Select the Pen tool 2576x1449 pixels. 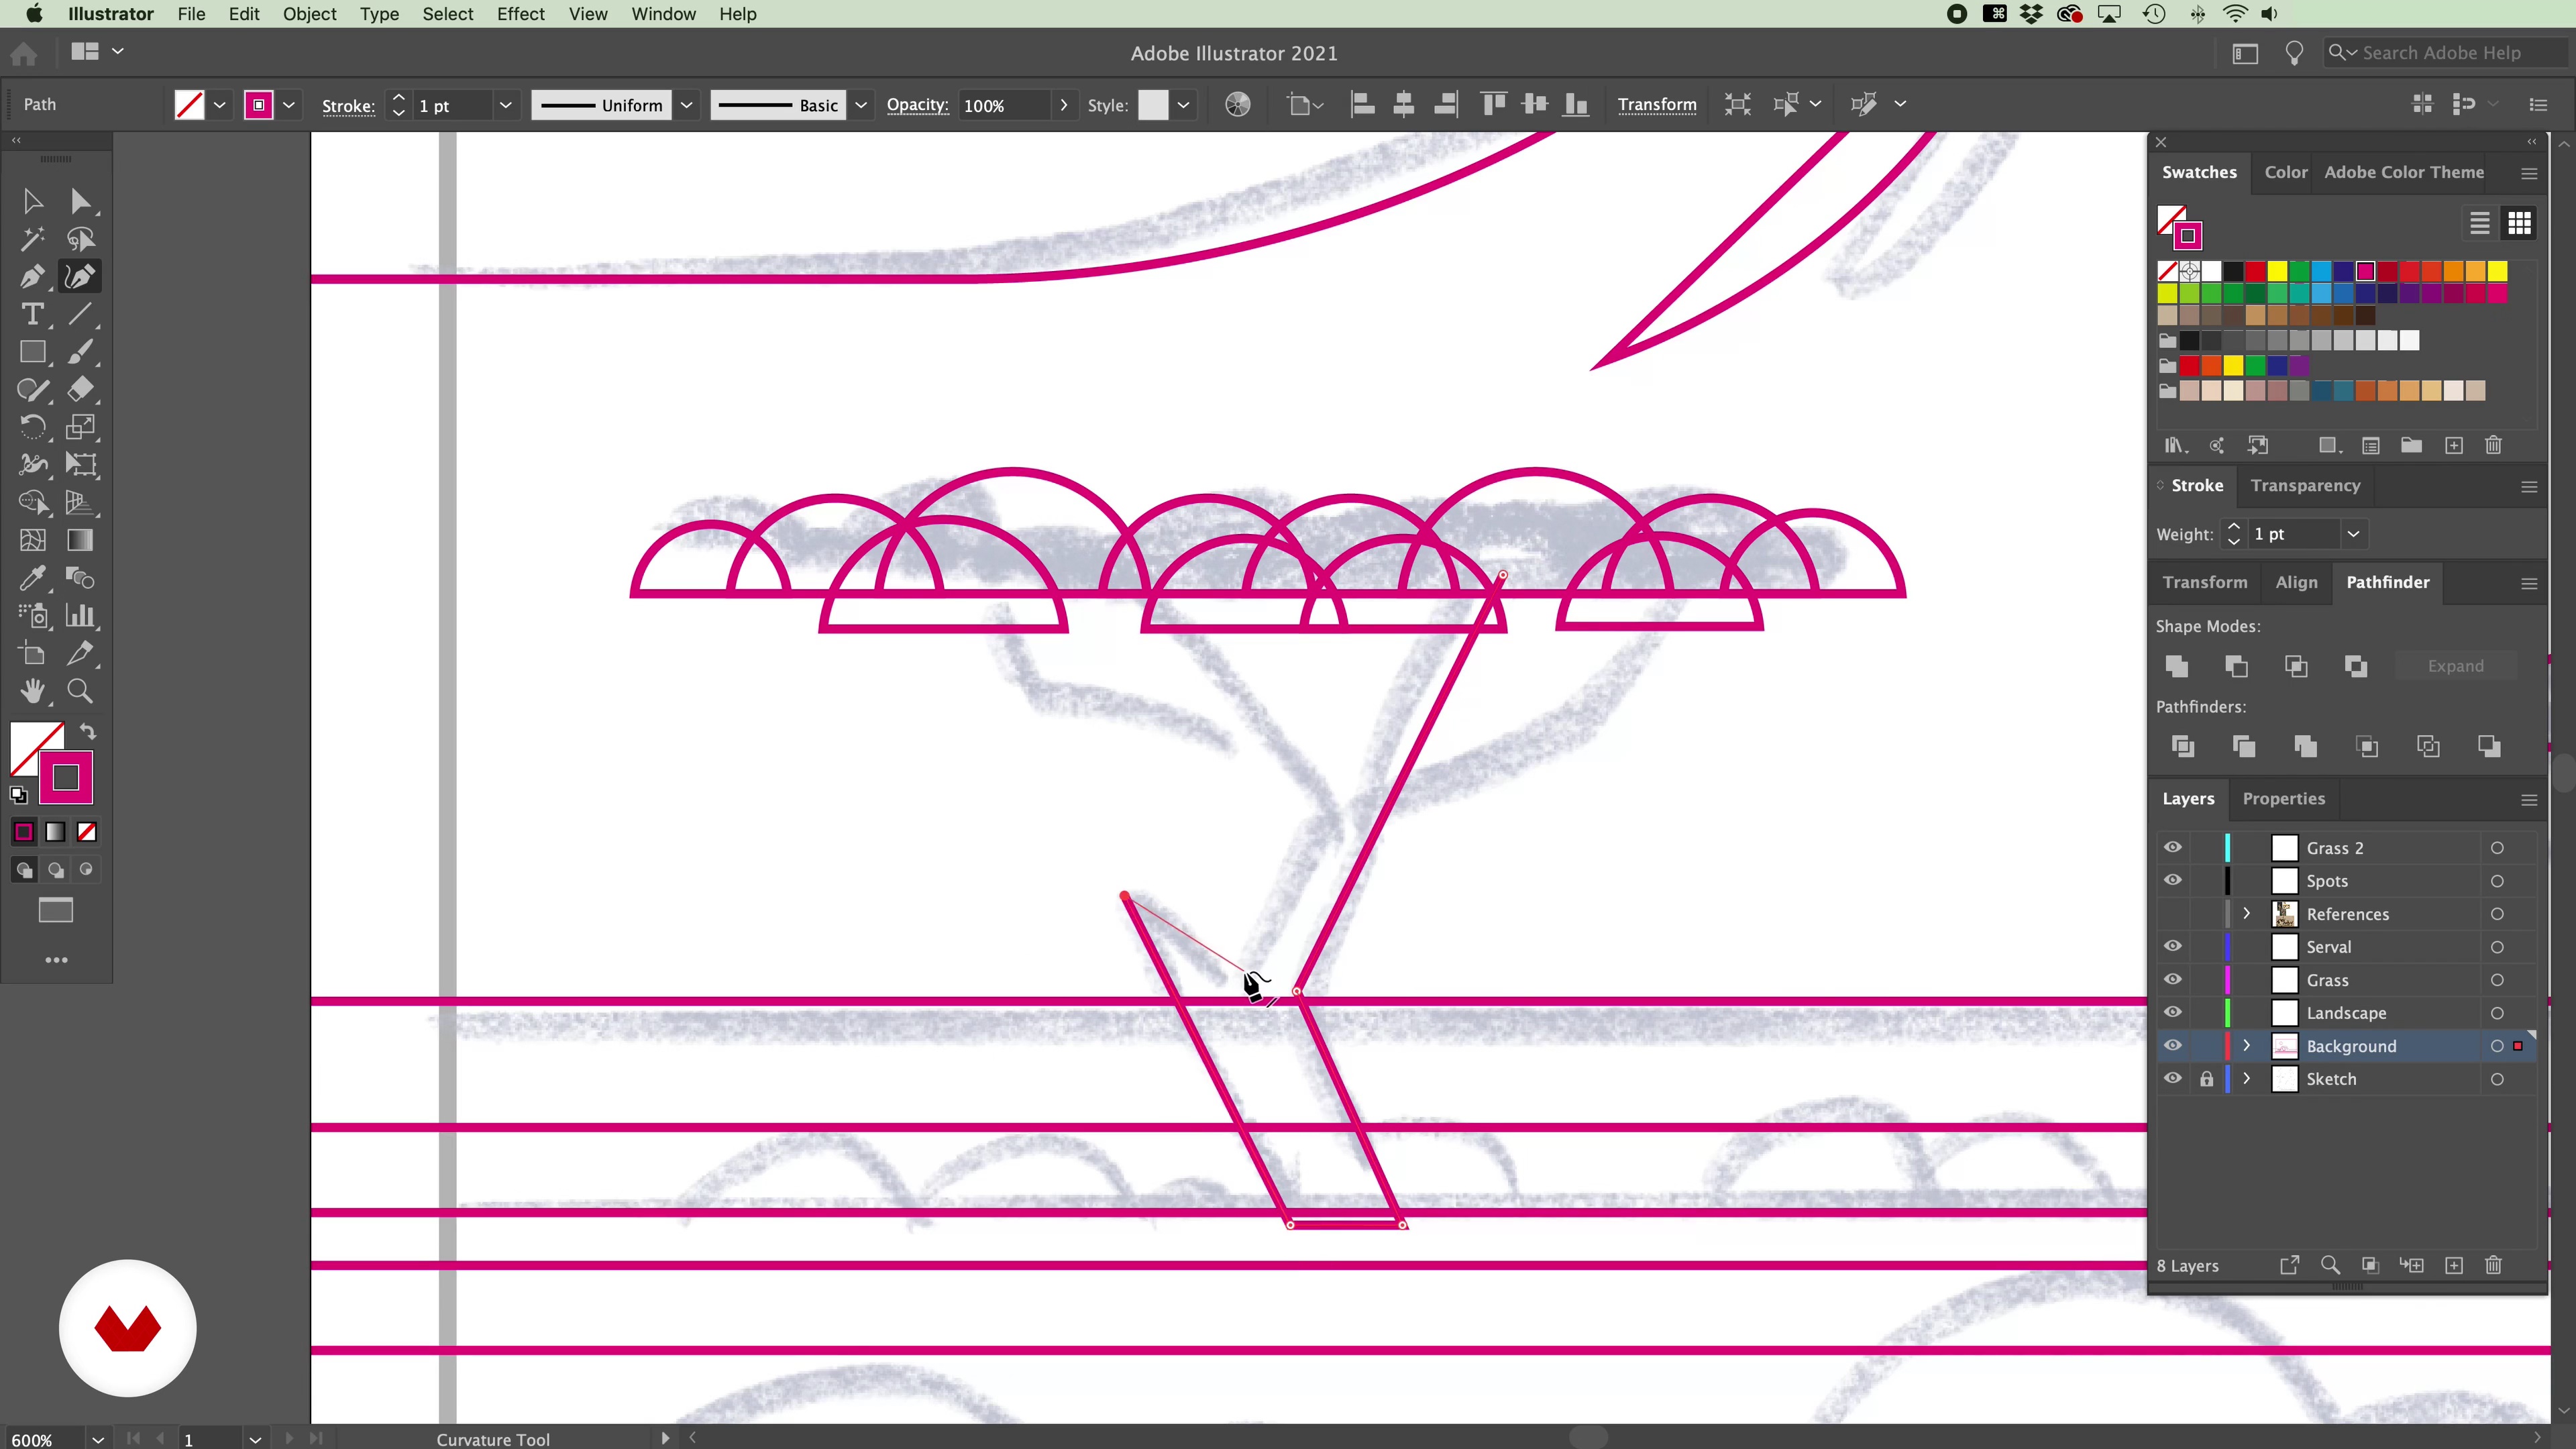pyautogui.click(x=32, y=276)
